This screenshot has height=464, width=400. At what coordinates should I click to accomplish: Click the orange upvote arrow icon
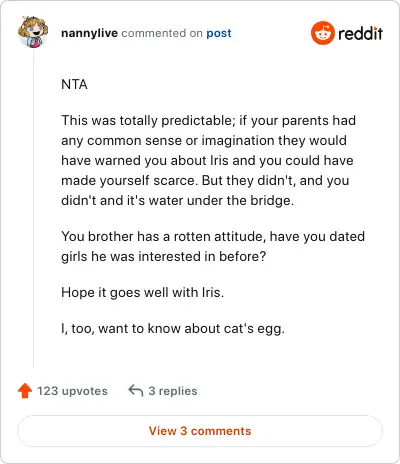click(x=25, y=391)
